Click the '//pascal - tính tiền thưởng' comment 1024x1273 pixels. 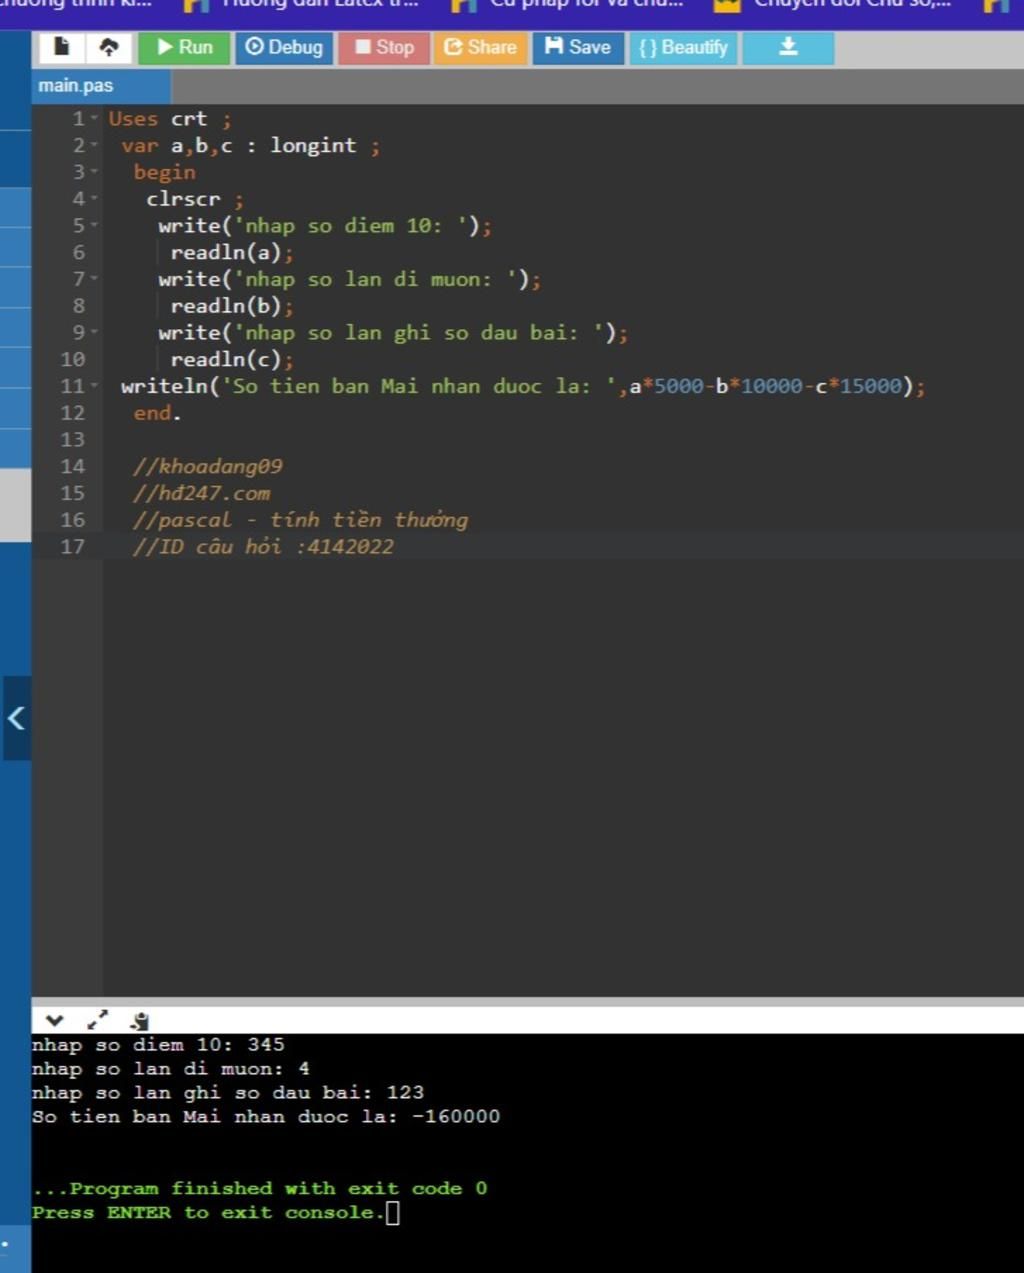[301, 520]
